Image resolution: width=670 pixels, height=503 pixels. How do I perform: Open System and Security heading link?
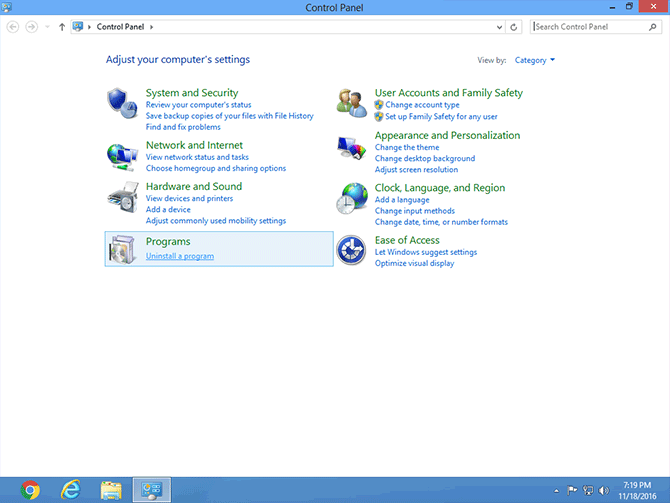[192, 93]
